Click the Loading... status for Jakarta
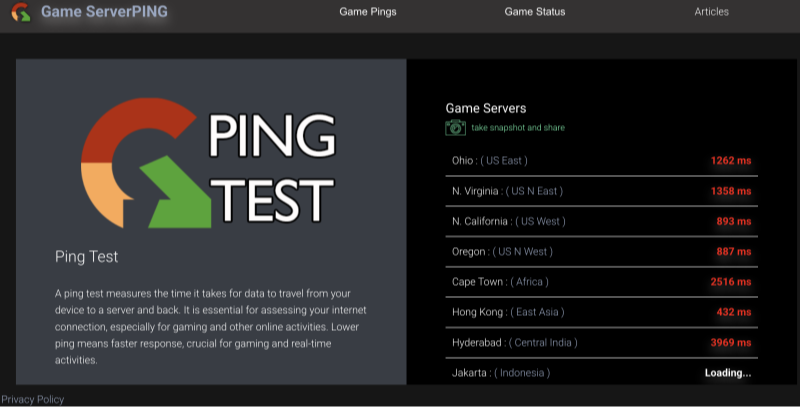The image size is (800, 407). tap(728, 373)
